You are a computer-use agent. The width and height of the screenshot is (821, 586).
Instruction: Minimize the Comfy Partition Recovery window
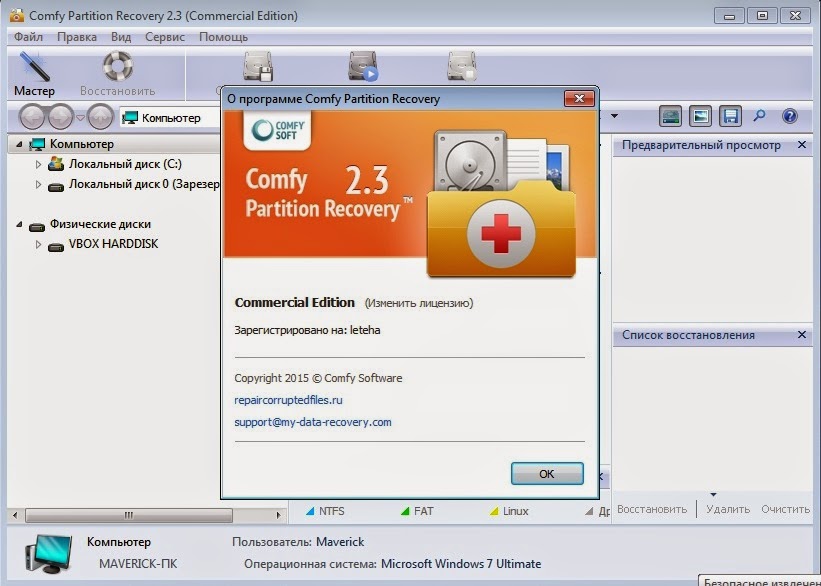pos(729,16)
